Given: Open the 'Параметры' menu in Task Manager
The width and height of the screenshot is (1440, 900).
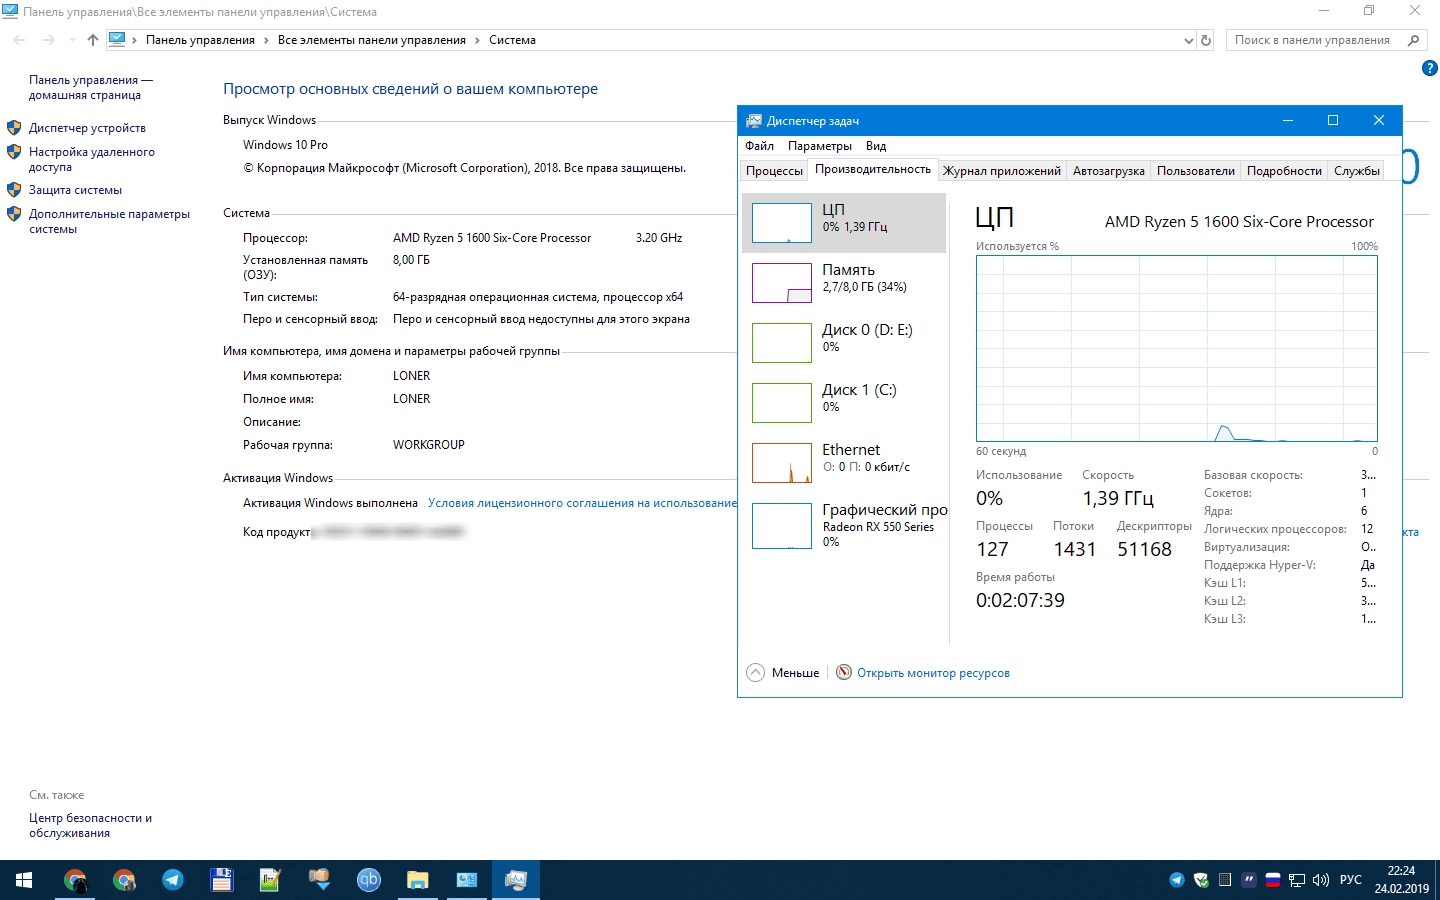Looking at the screenshot, I should (x=820, y=146).
